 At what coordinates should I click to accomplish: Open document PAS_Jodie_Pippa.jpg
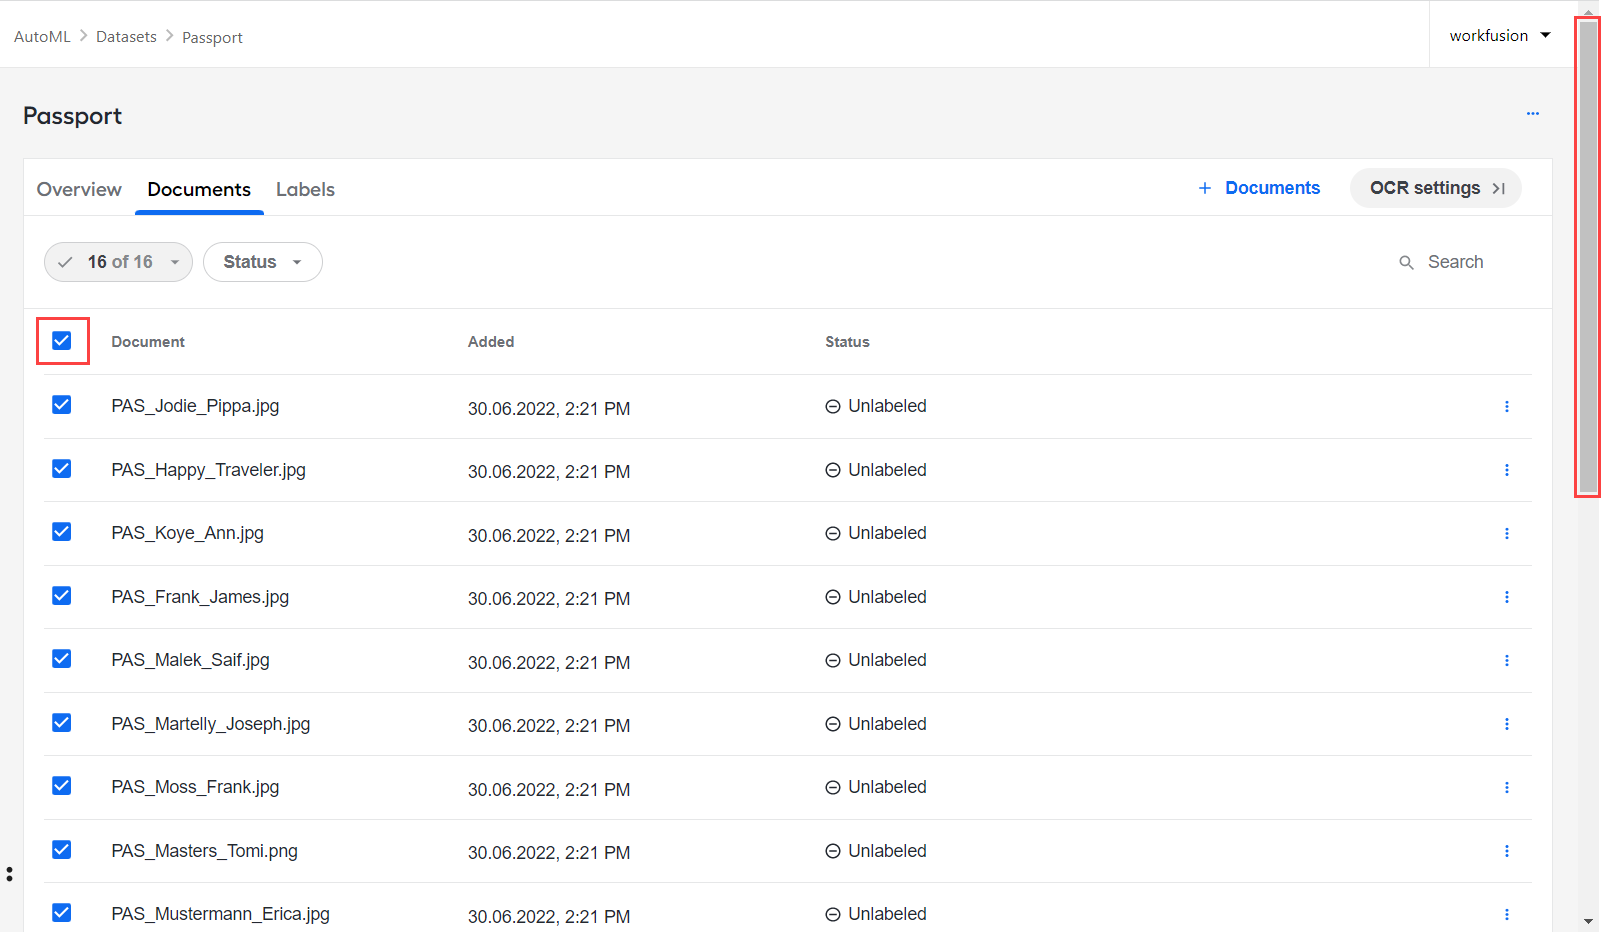195,406
